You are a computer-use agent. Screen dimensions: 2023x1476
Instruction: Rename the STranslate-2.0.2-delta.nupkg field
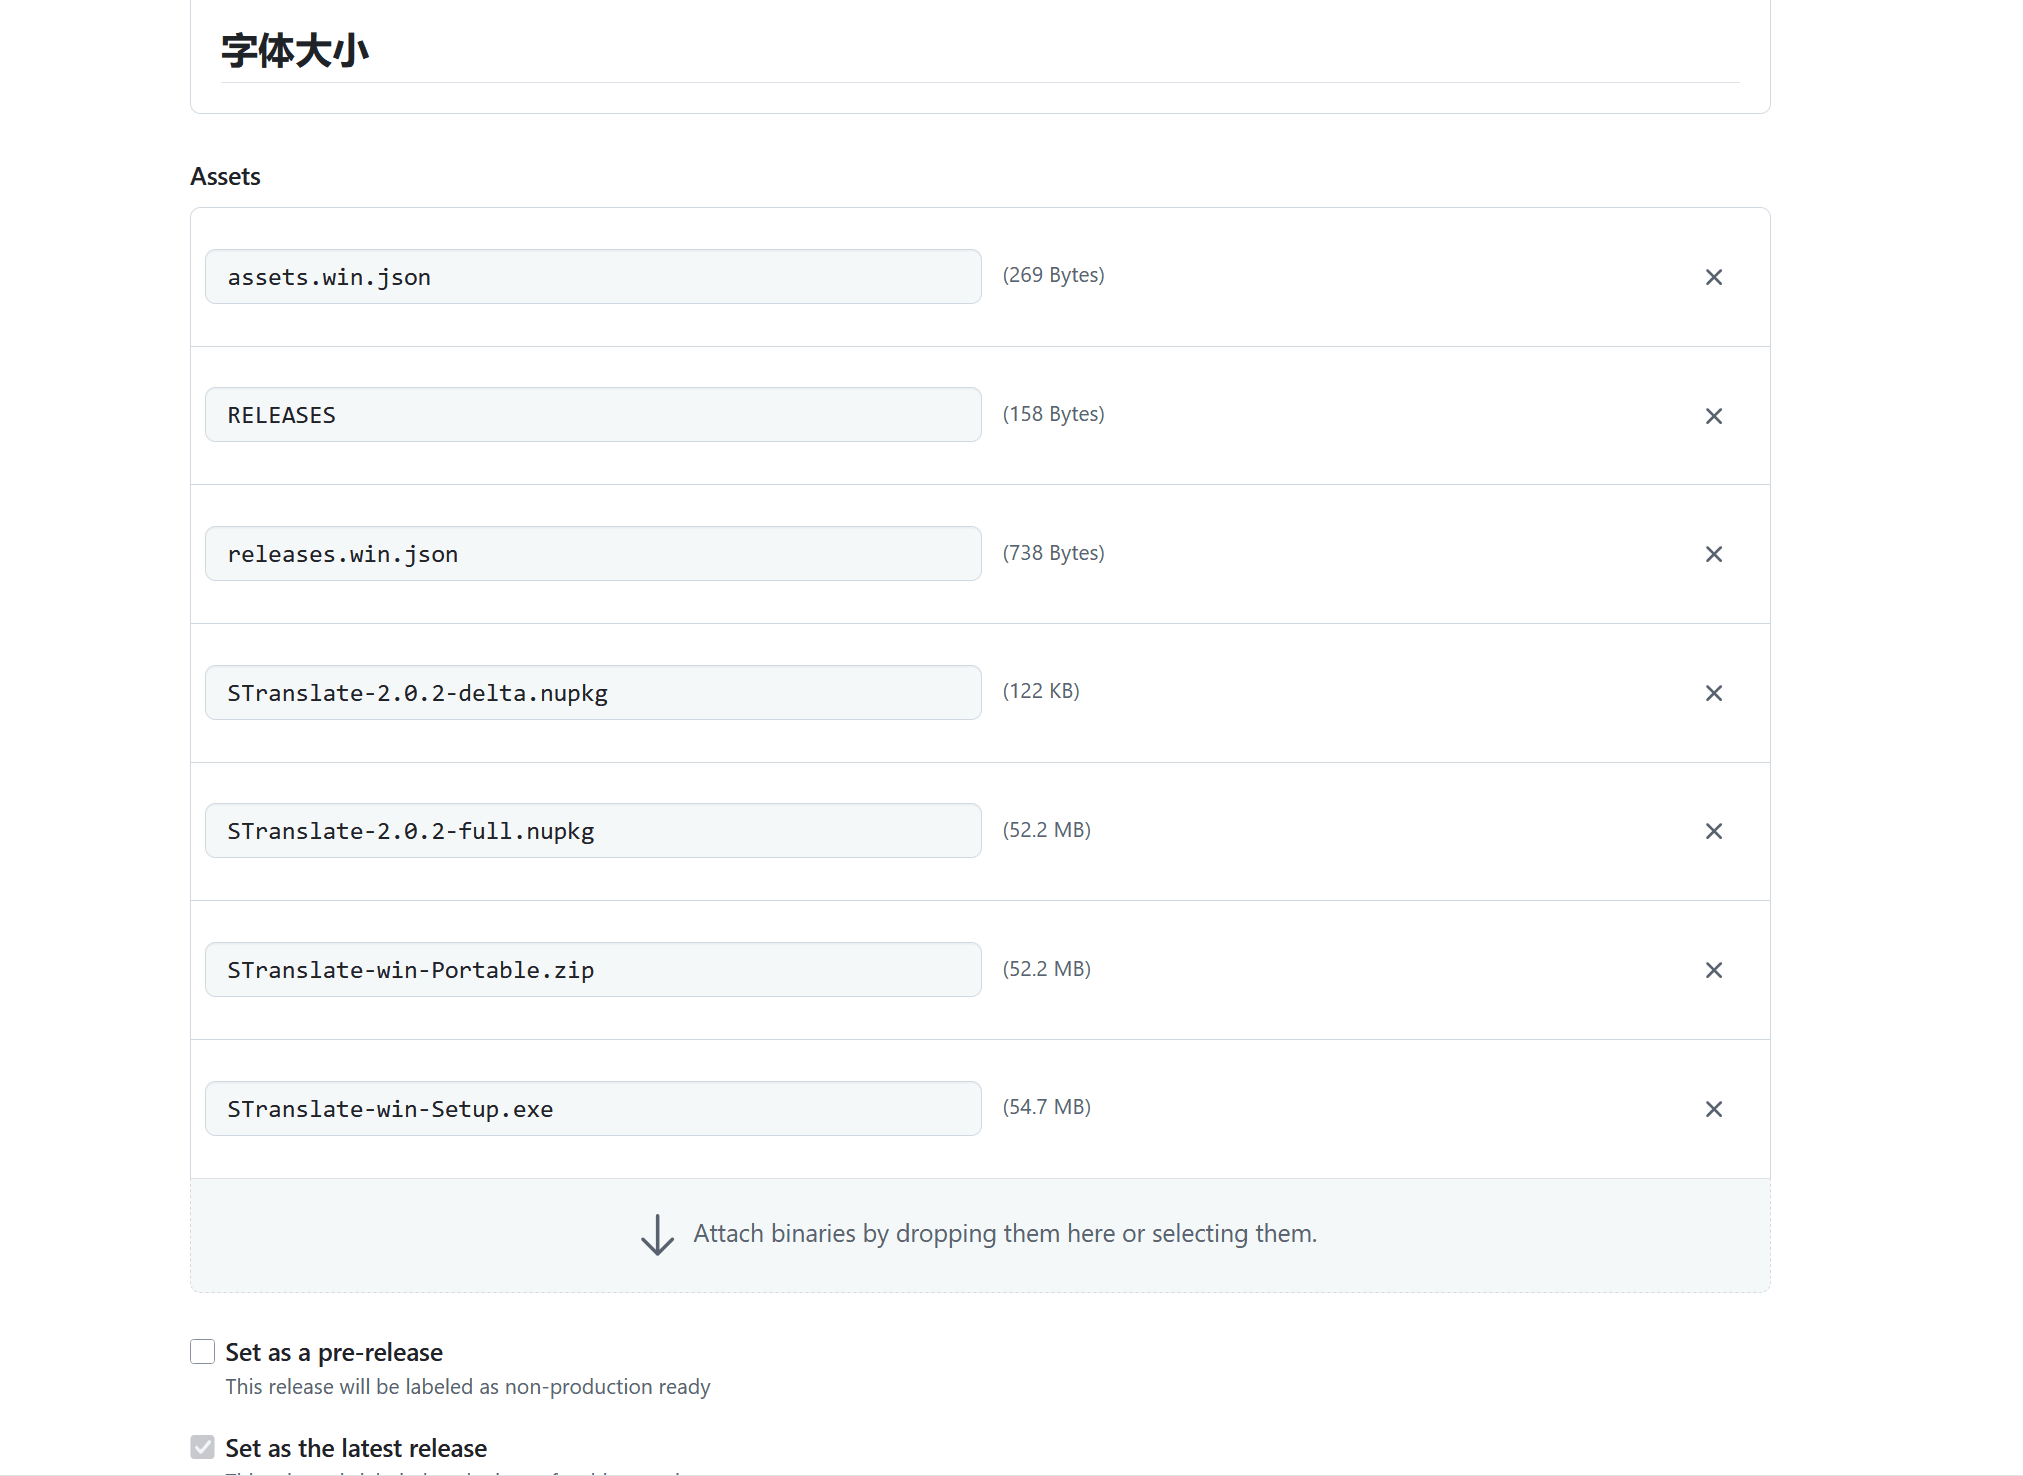(x=592, y=693)
